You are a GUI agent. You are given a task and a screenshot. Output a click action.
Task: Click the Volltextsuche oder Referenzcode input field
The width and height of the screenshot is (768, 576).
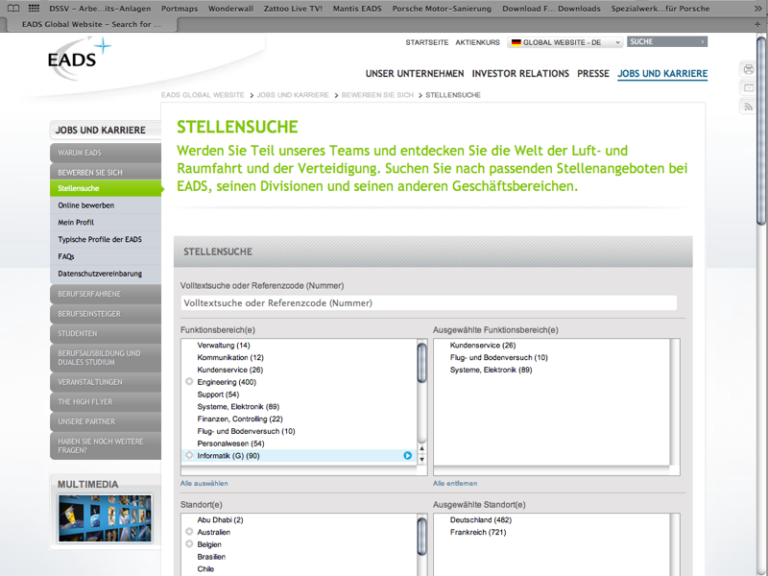428,303
